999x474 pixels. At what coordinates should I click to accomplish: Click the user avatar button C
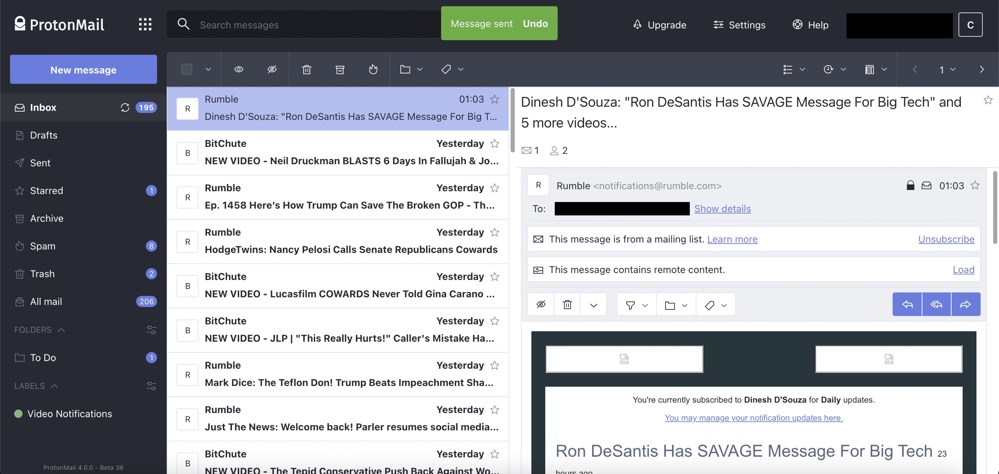pyautogui.click(x=970, y=25)
